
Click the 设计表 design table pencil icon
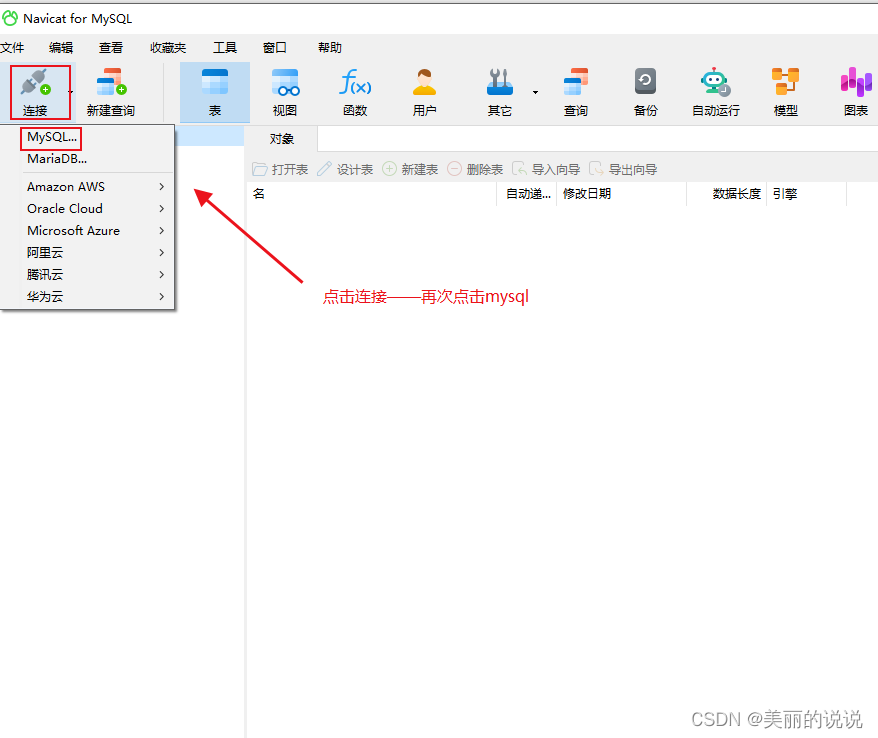point(324,169)
